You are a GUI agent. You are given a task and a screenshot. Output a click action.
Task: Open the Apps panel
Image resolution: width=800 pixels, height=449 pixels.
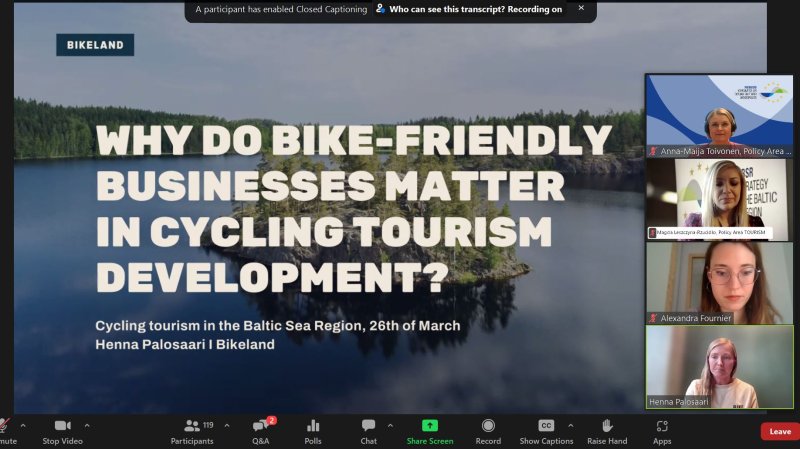662,430
